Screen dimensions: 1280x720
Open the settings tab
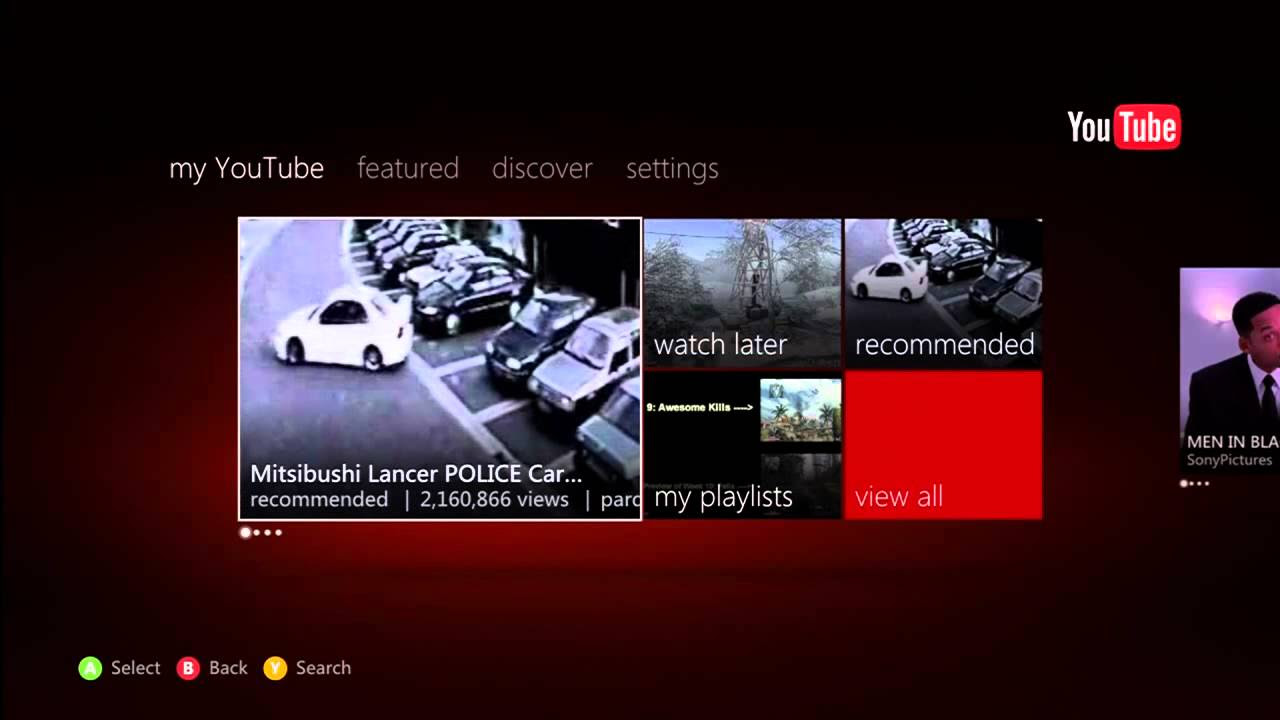click(x=672, y=169)
